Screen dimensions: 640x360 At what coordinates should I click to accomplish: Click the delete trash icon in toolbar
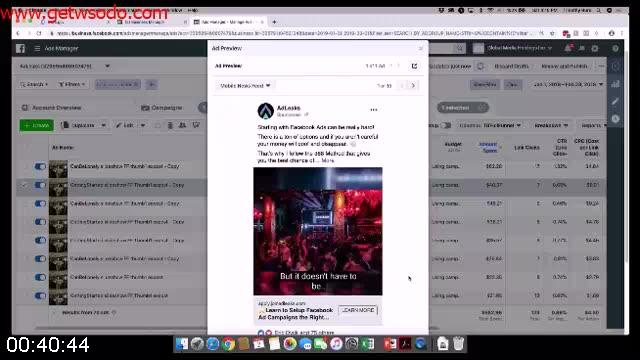pos(170,125)
